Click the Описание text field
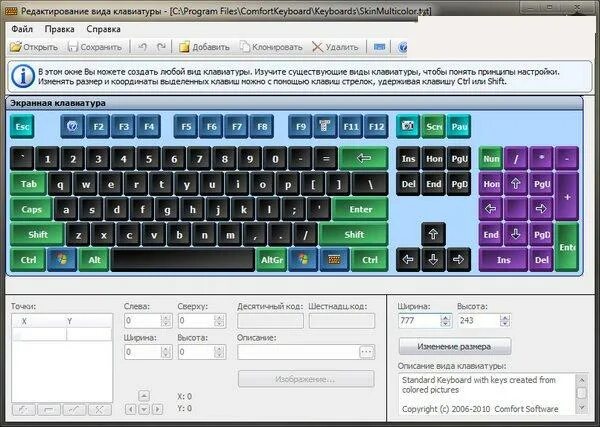 298,352
